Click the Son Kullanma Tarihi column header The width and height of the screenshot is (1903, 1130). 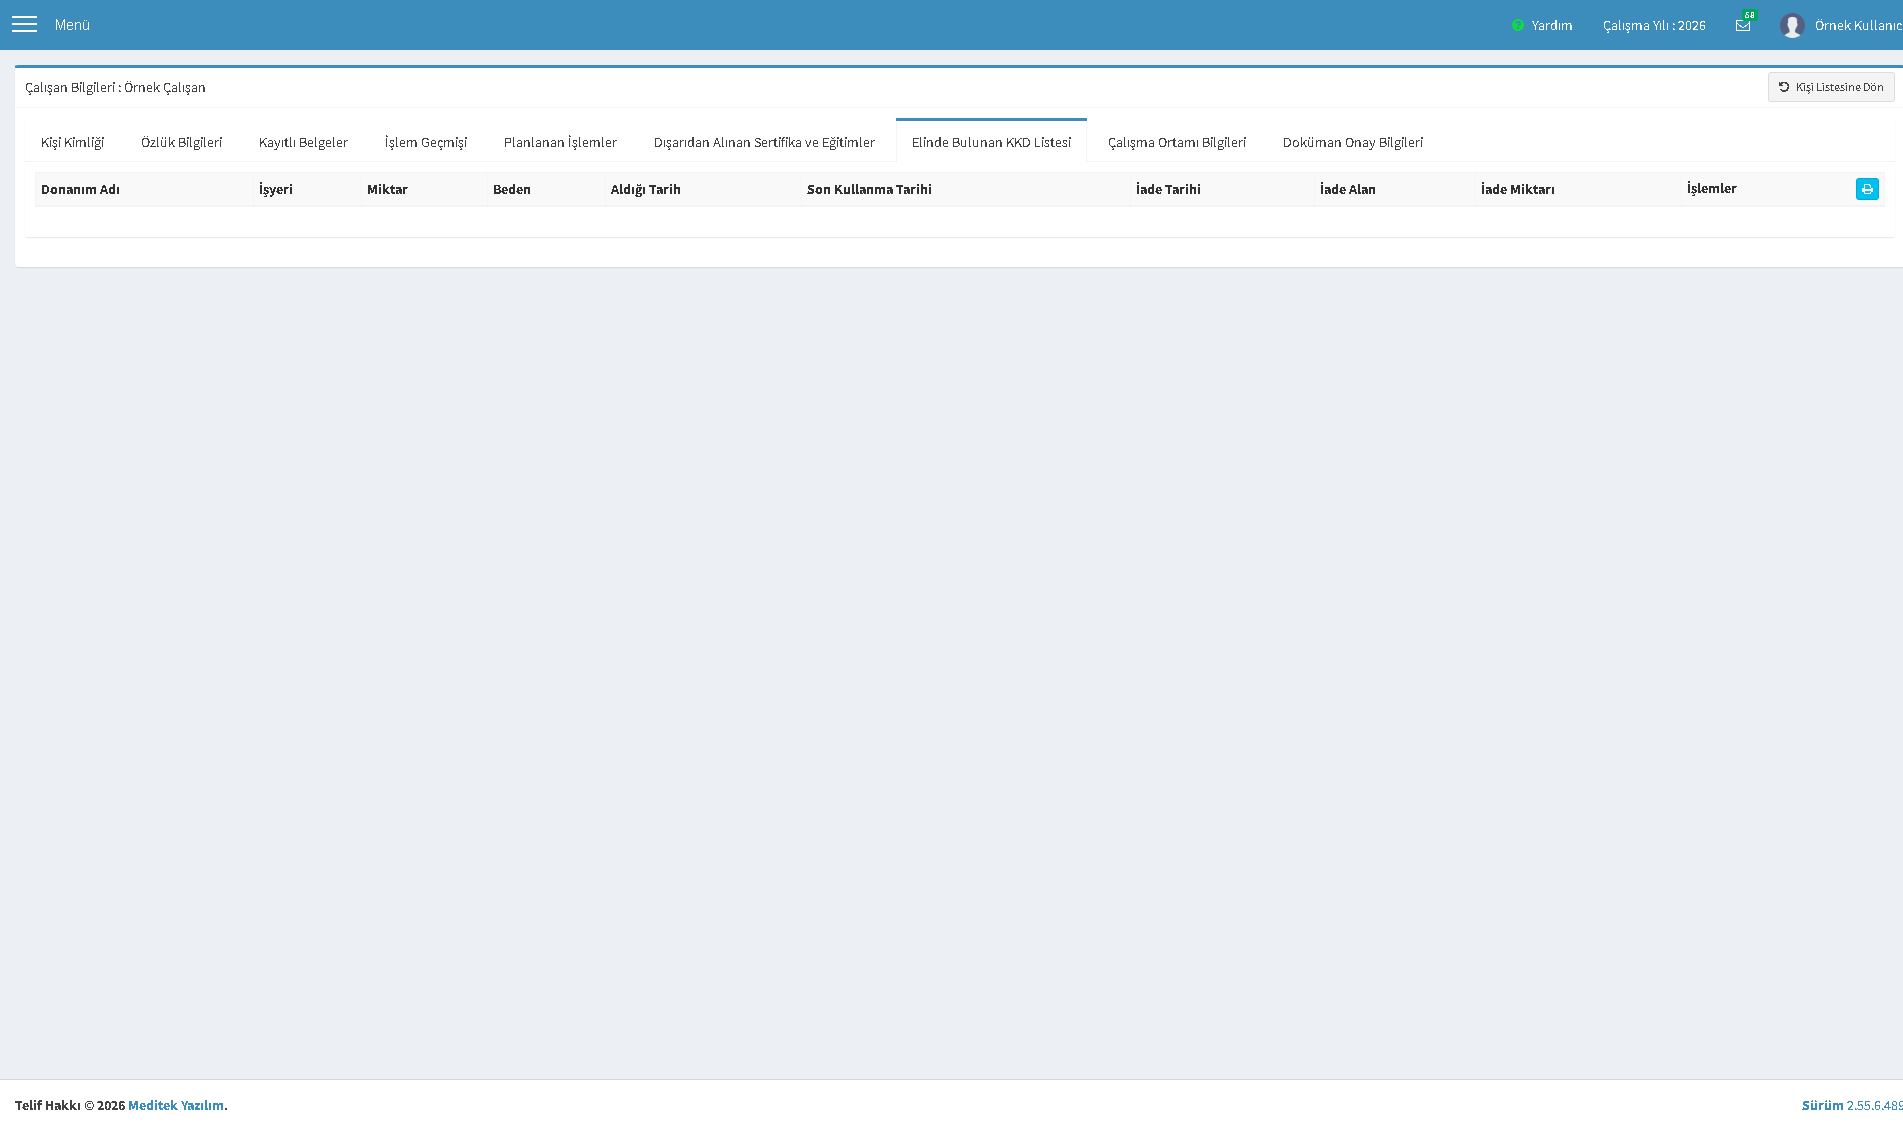pyautogui.click(x=869, y=189)
